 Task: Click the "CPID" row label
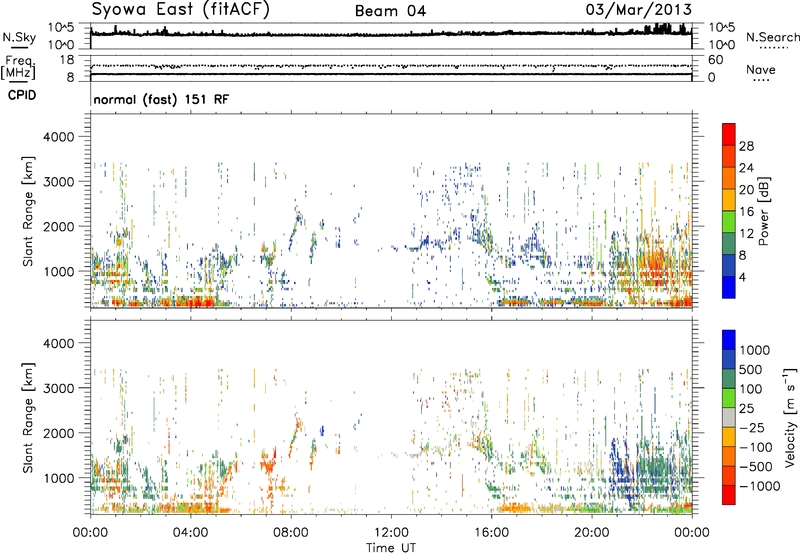point(21,95)
